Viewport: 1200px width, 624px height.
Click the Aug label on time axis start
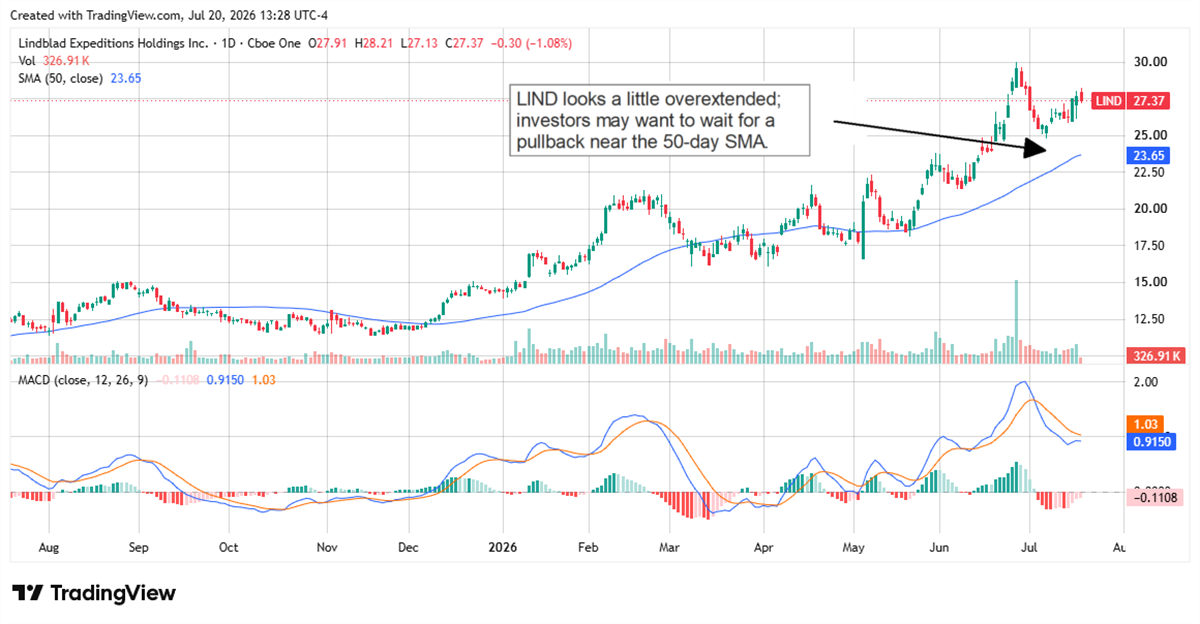click(49, 548)
